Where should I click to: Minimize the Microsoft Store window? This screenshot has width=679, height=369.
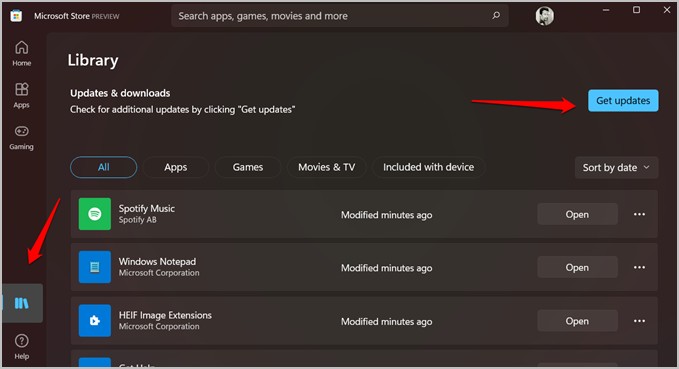tap(606, 10)
